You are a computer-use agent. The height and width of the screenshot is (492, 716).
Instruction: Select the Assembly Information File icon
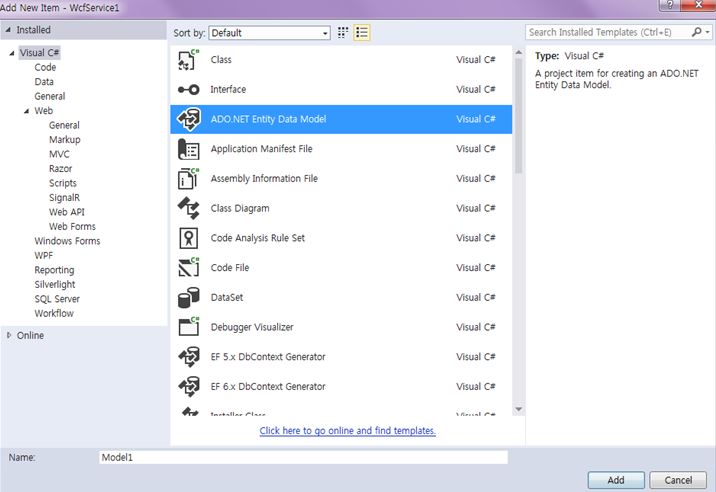pyautogui.click(x=189, y=179)
